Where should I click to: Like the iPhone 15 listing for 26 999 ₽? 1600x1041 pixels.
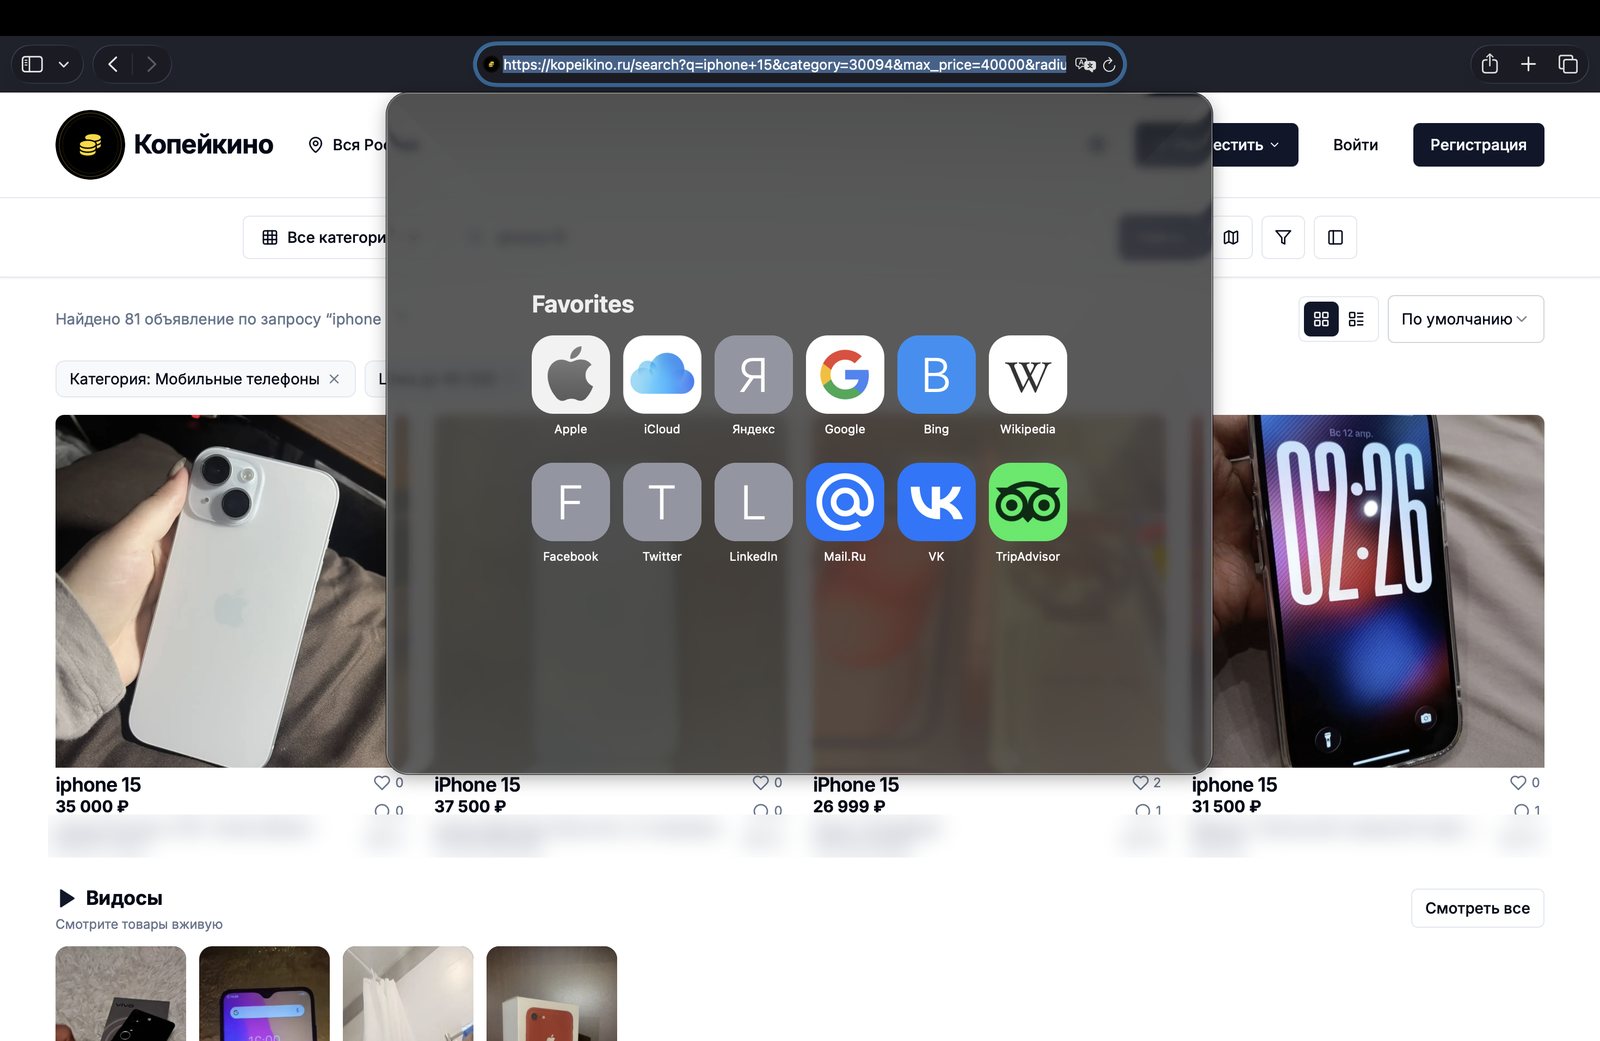tap(1140, 783)
